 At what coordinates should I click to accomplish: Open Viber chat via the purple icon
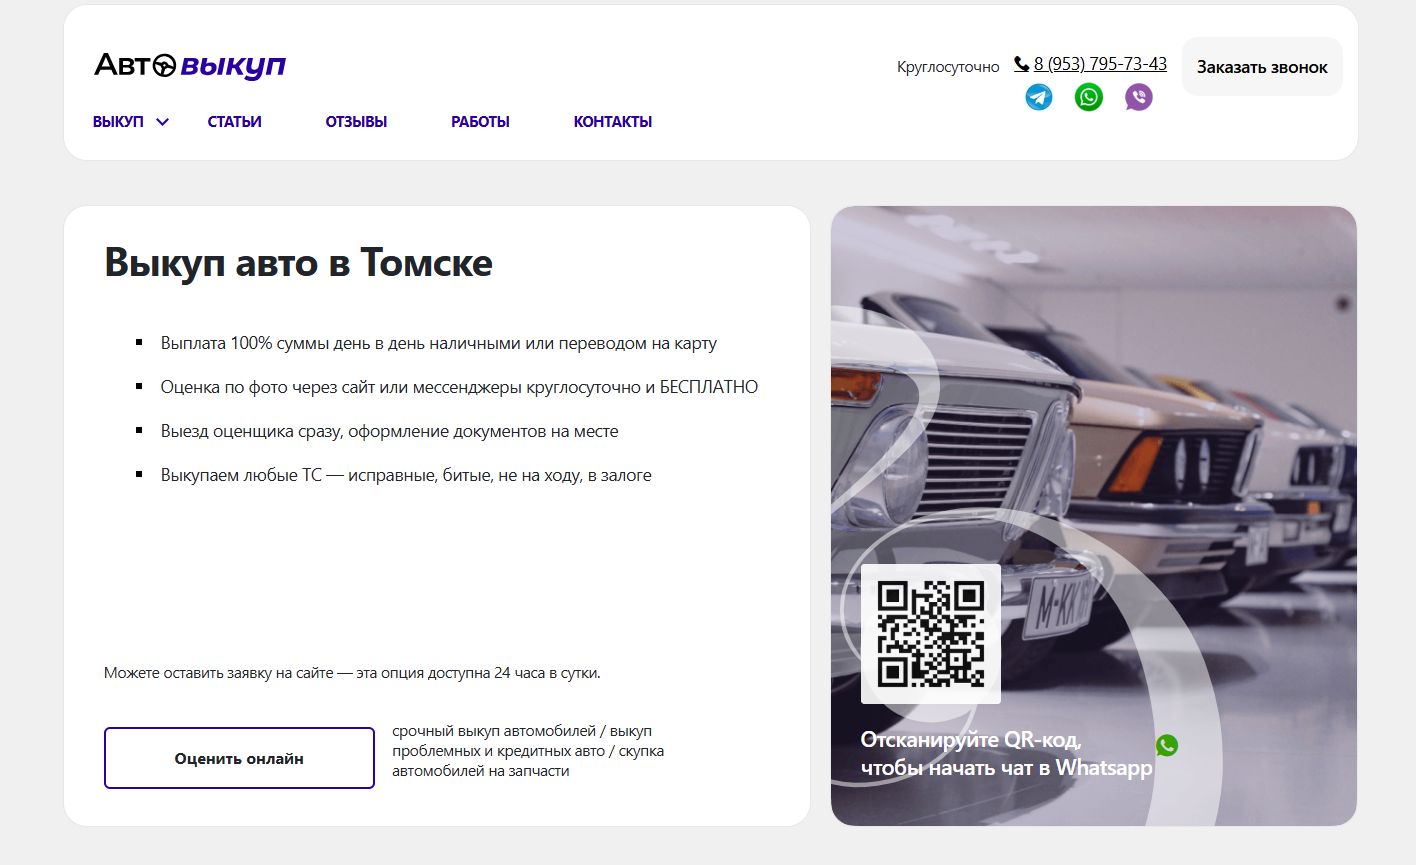(1139, 97)
